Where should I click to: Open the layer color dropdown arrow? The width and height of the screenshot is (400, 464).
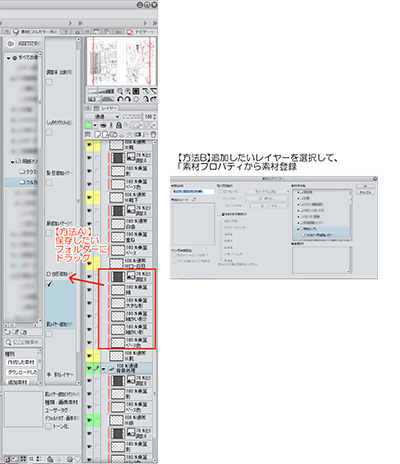pos(95,125)
